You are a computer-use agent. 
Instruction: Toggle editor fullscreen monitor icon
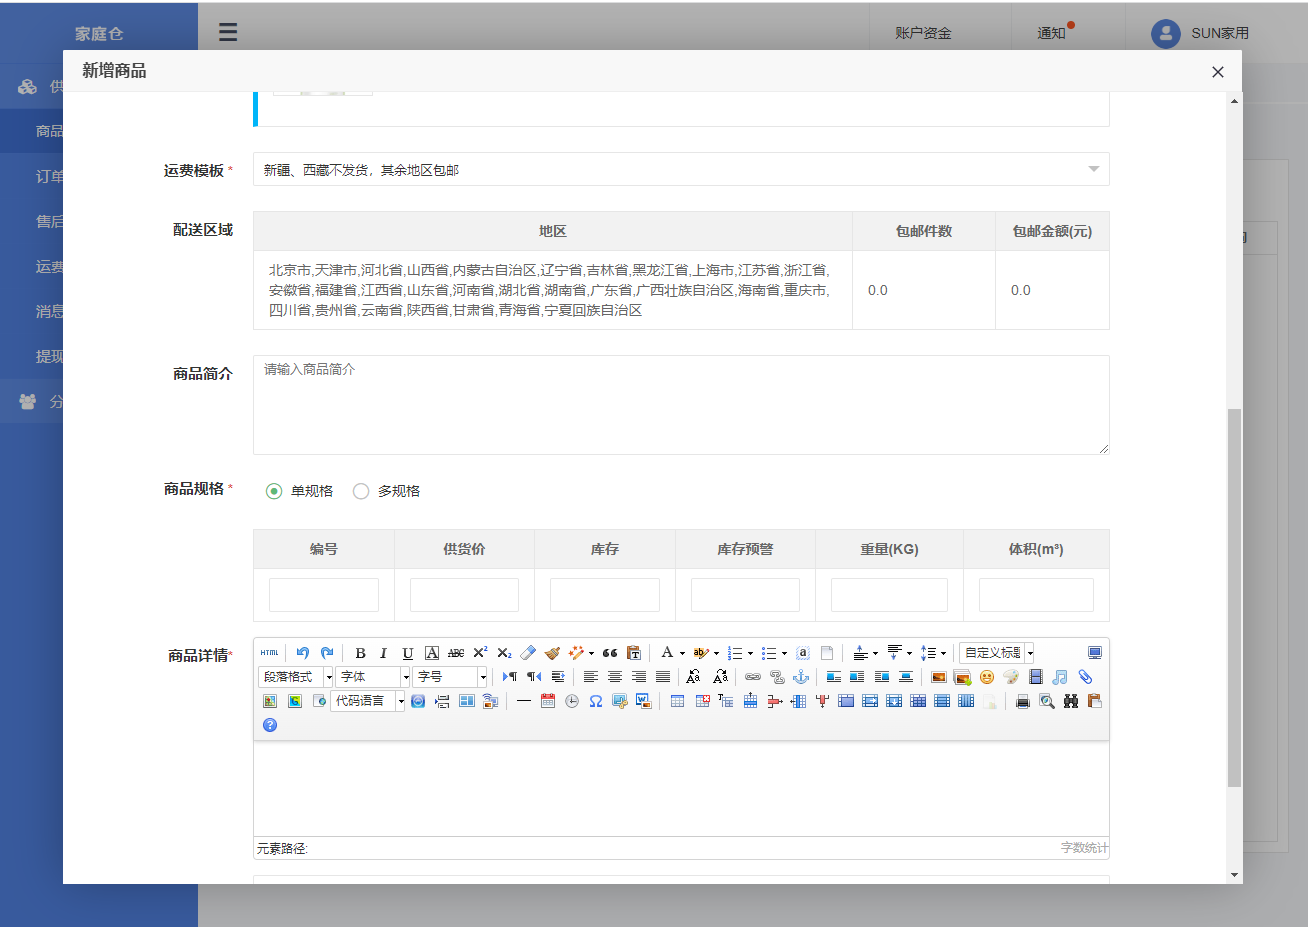coord(1095,653)
